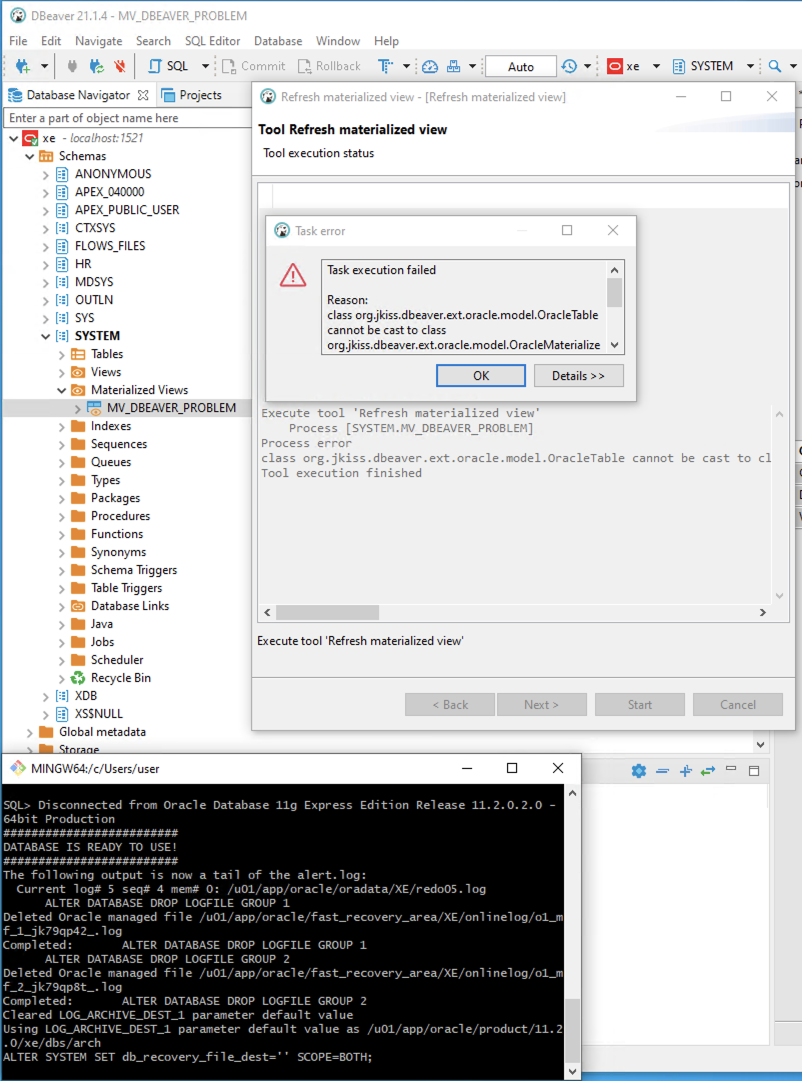Click Cancel in the Refresh materialized view wizard
Screen dimensions: 802x1081
(x=737, y=704)
